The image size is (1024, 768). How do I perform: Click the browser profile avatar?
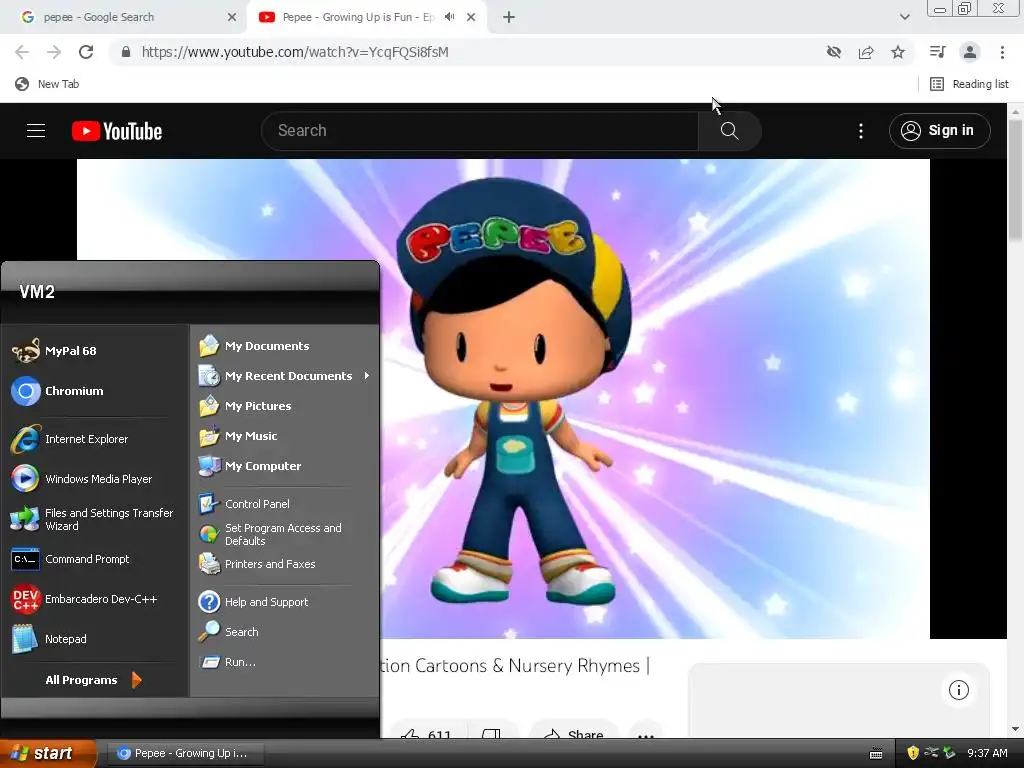pyautogui.click(x=970, y=52)
